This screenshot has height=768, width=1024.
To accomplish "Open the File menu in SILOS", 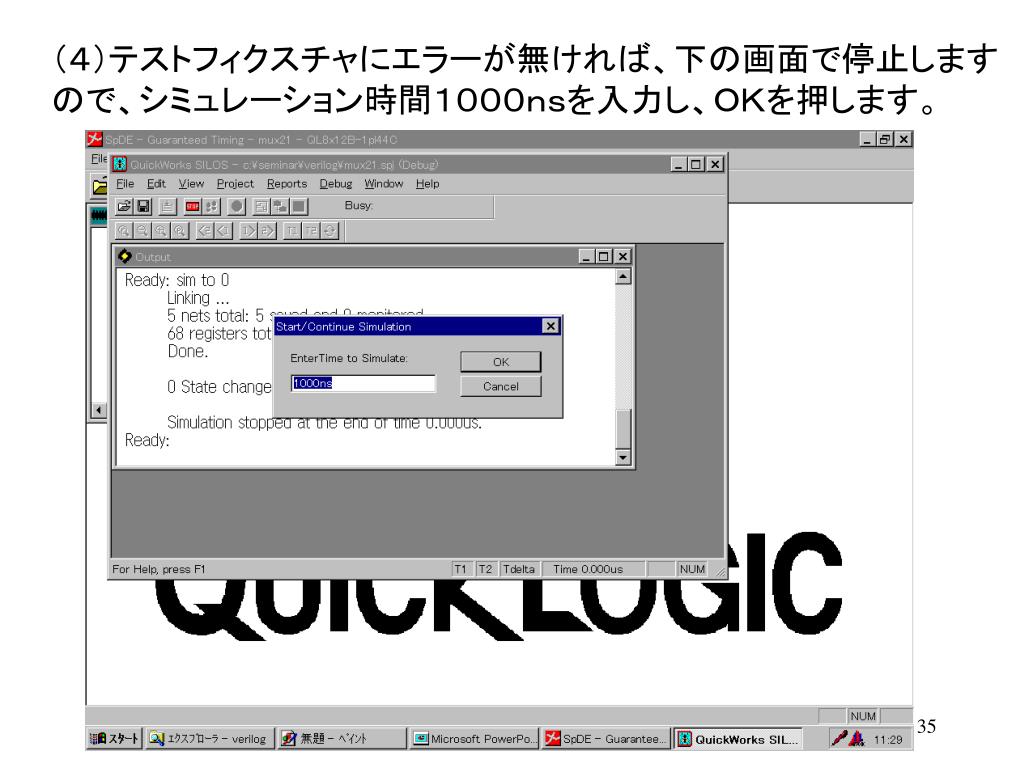I will (125, 184).
